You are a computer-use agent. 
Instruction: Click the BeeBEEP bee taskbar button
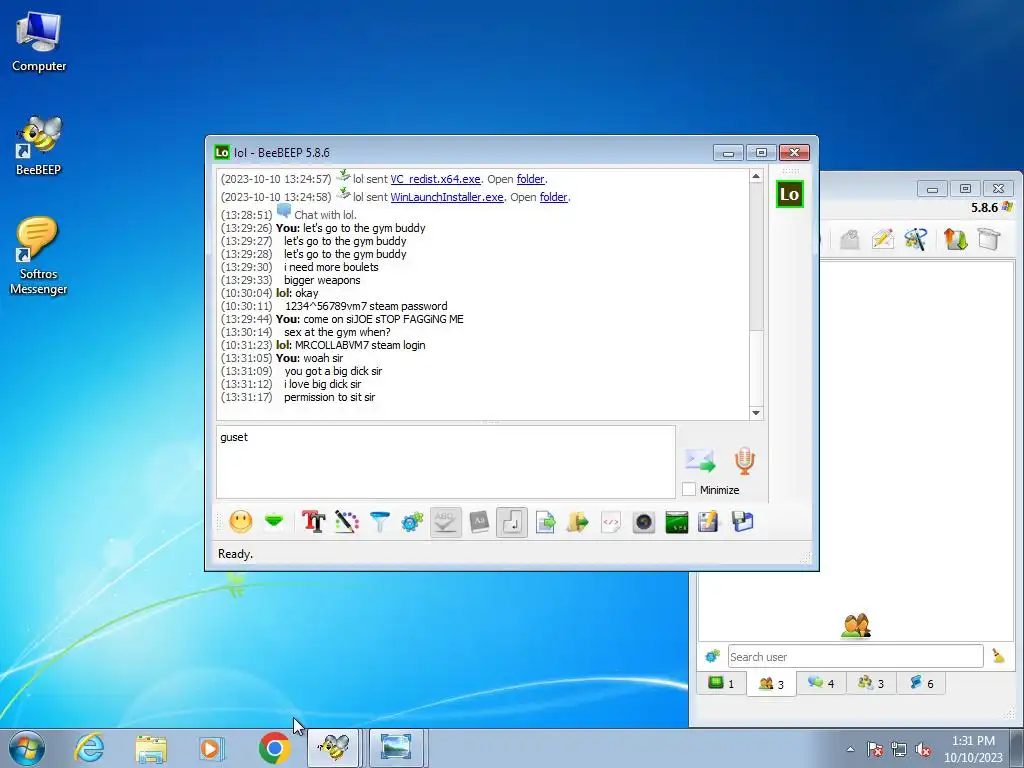[x=334, y=748]
